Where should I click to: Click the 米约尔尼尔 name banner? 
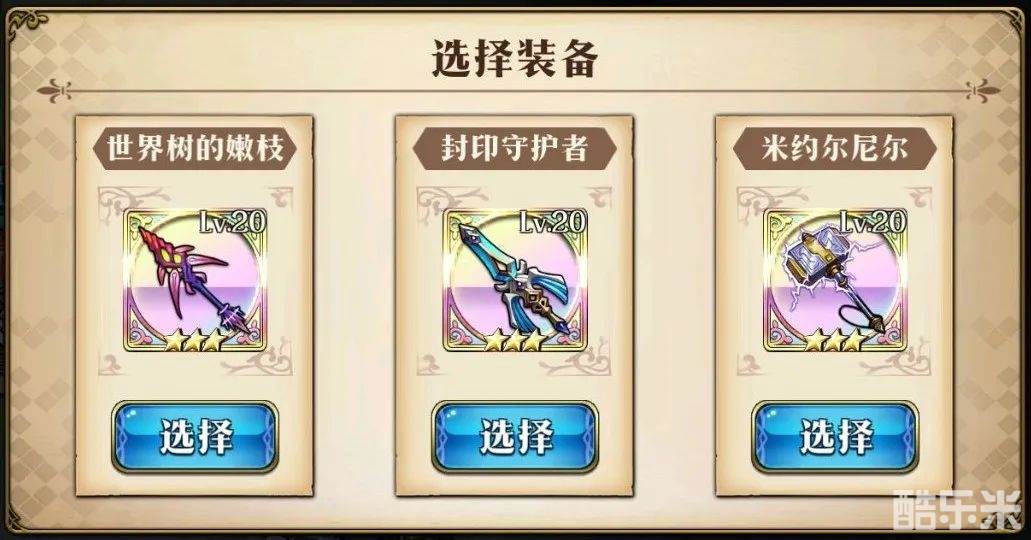[835, 148]
